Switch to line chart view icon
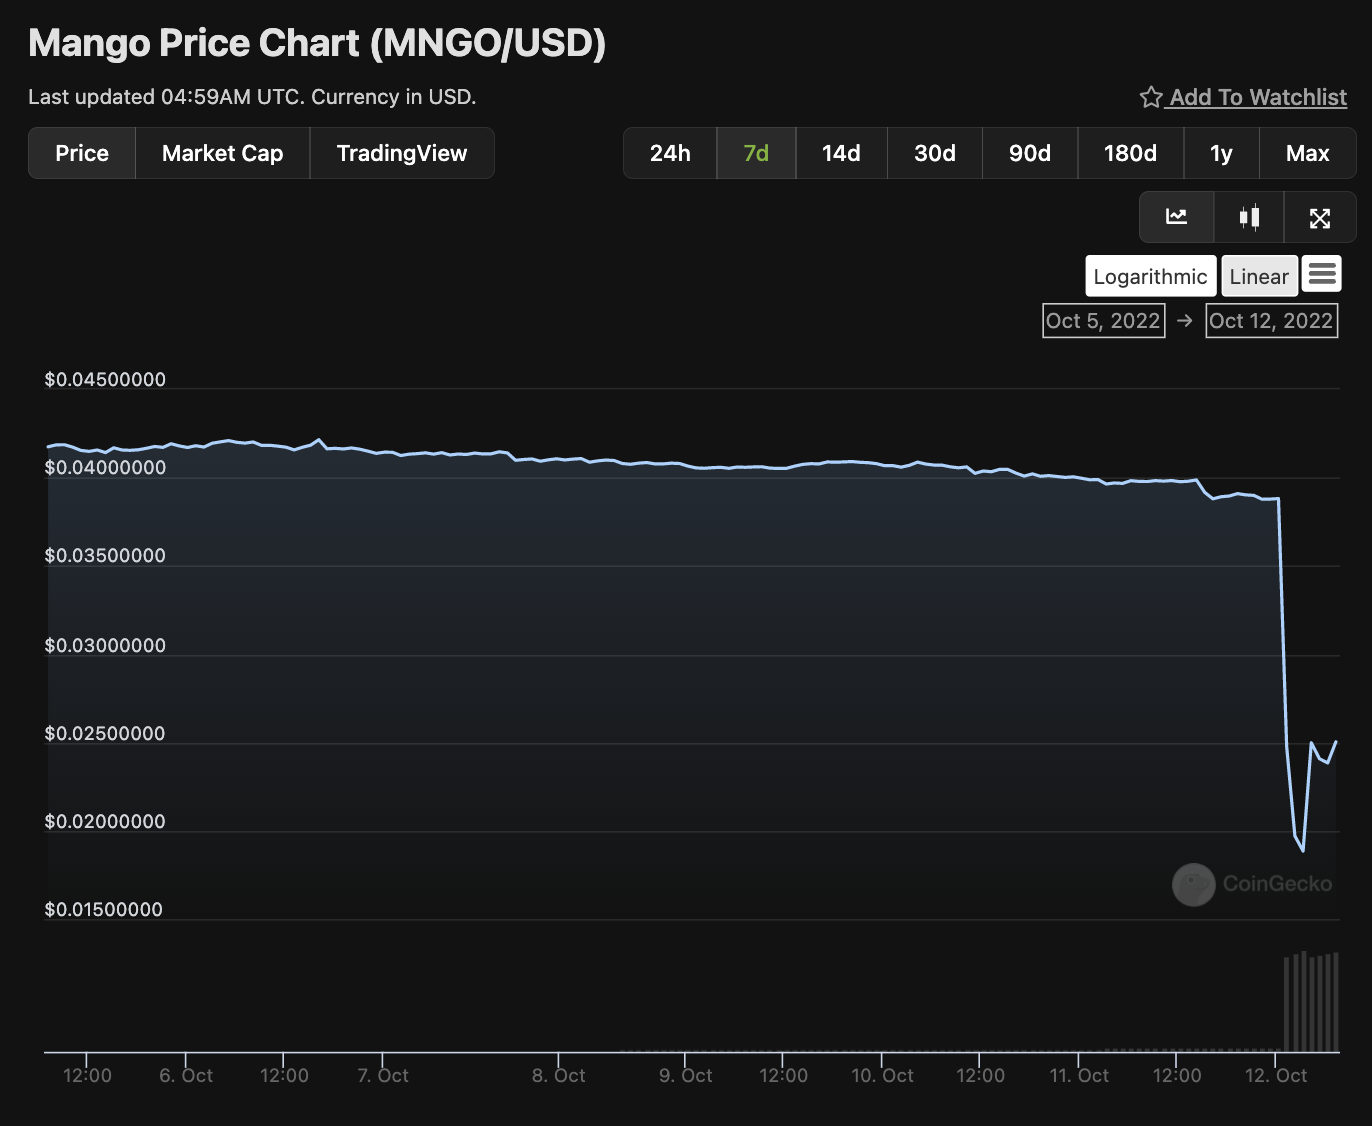 pos(1176,217)
